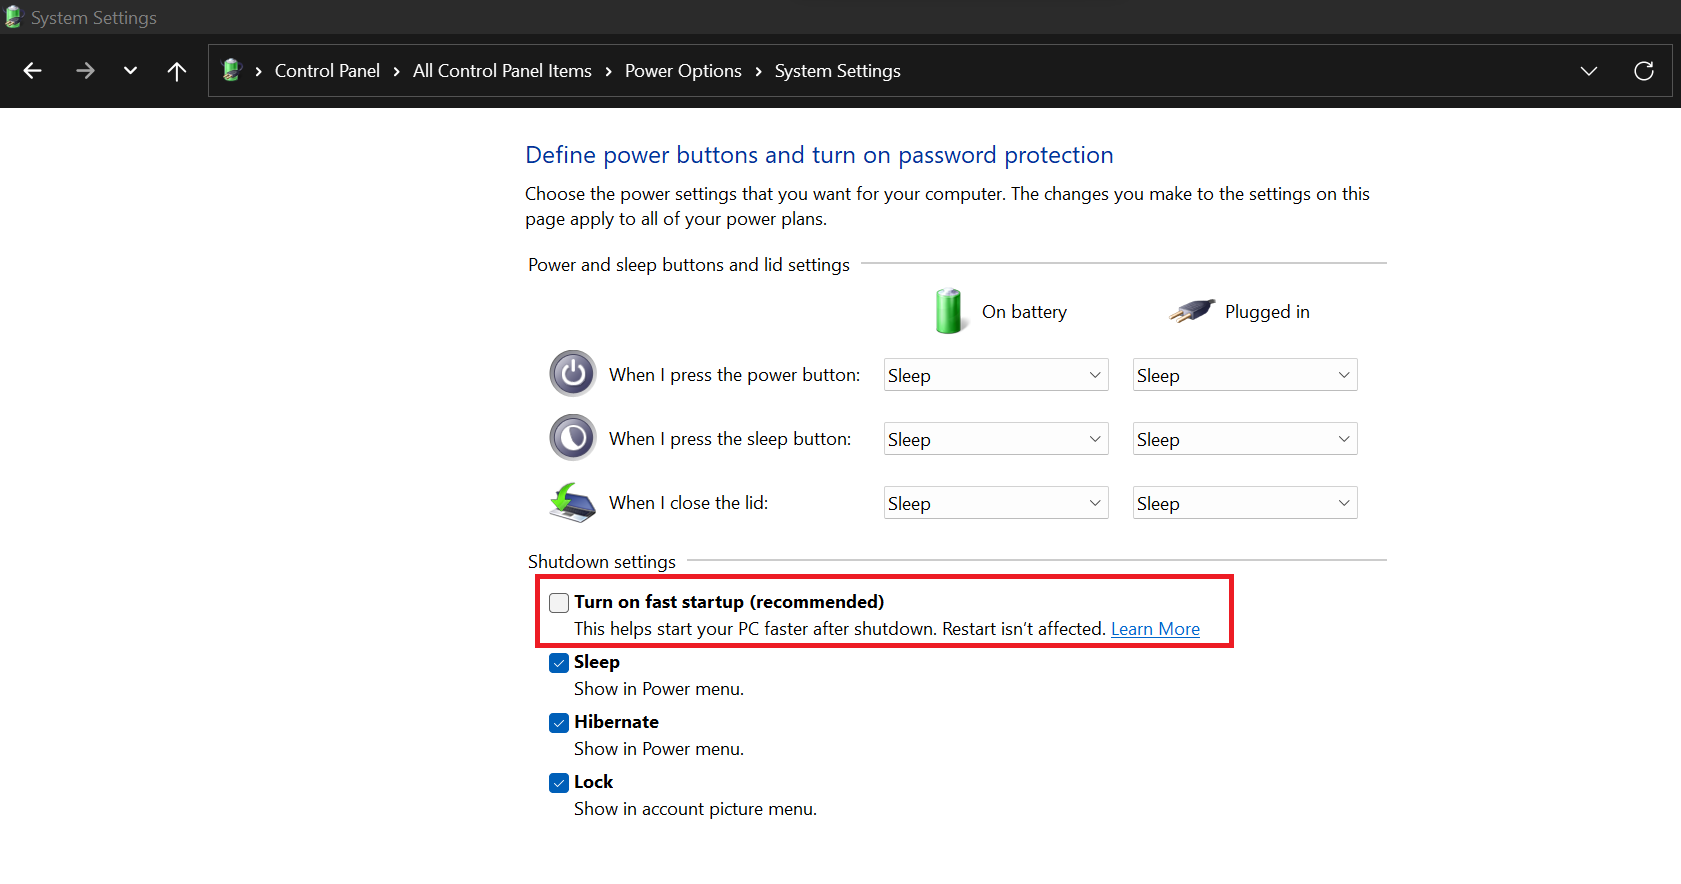Click Control Panel breadcrumb
The image size is (1681, 884).
(327, 71)
